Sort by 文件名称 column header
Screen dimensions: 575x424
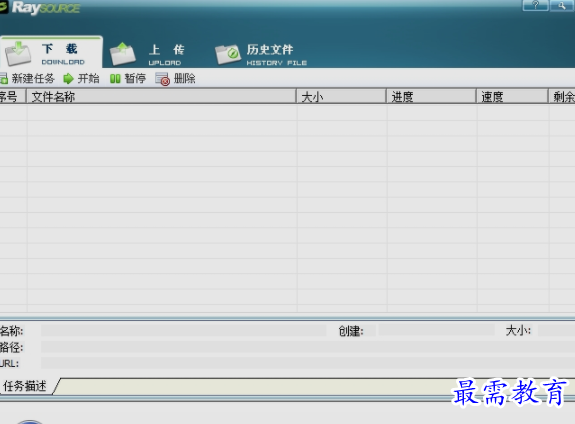[x=161, y=96]
